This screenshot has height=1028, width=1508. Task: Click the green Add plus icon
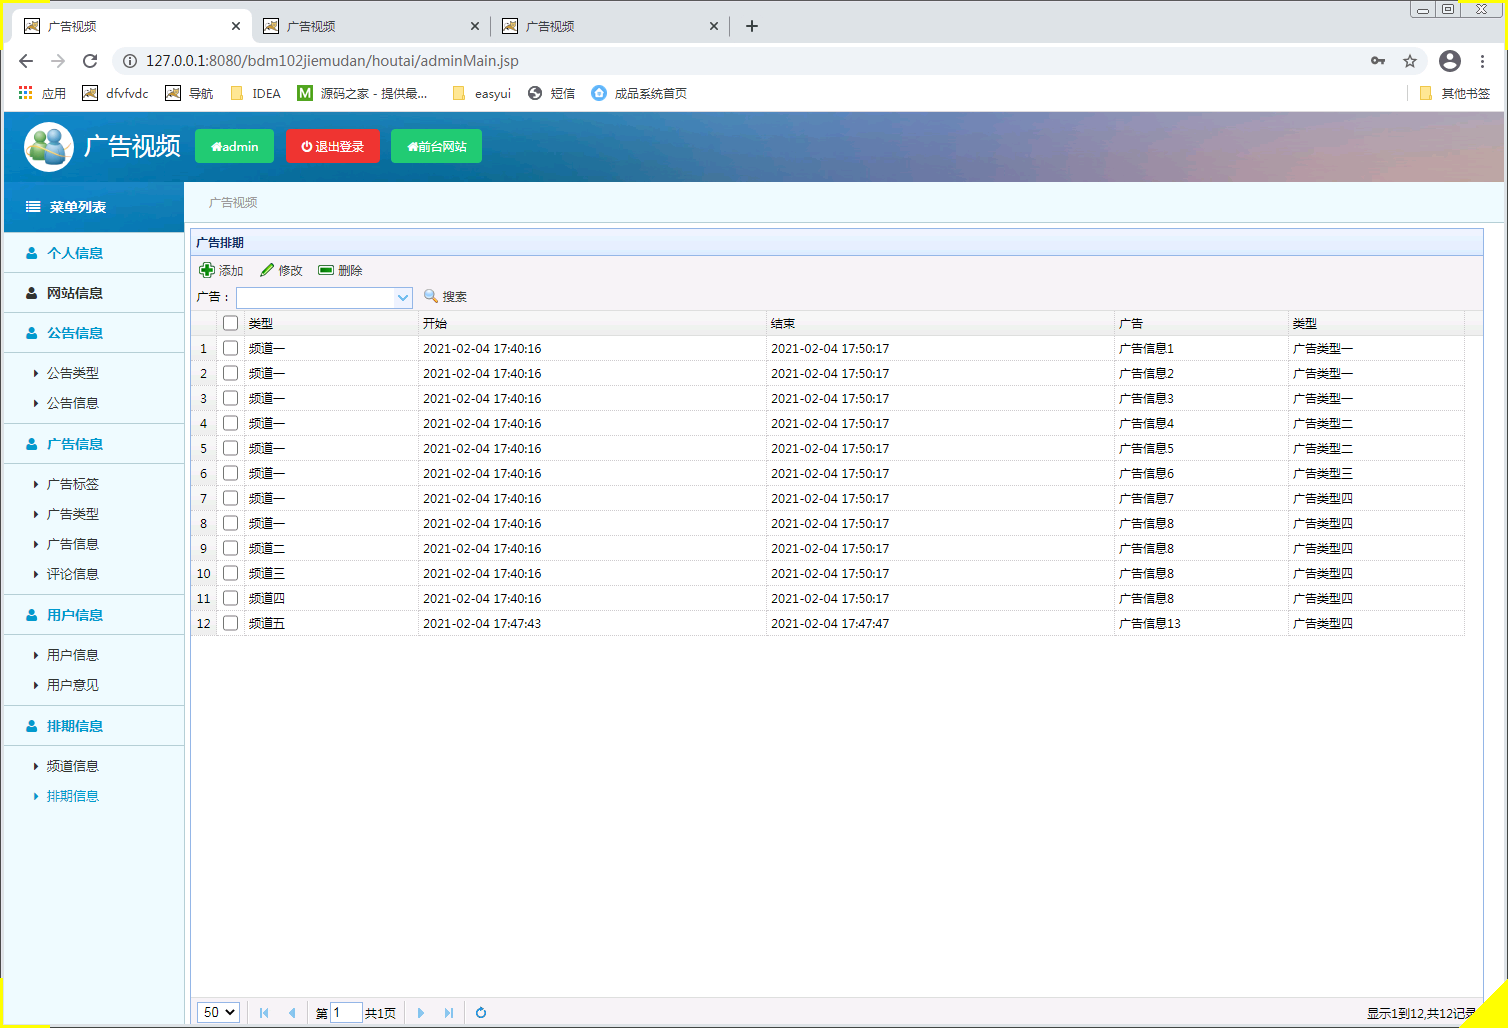(207, 270)
